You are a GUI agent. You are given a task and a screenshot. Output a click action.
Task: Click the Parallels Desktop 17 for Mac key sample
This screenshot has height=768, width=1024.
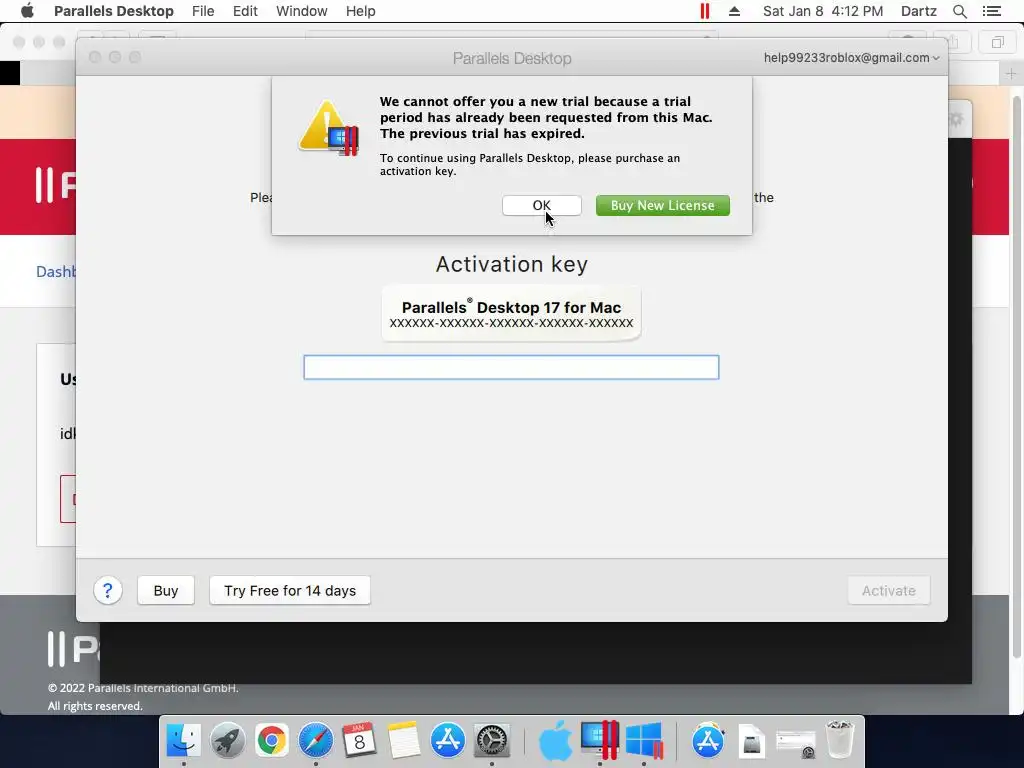[x=511, y=313]
